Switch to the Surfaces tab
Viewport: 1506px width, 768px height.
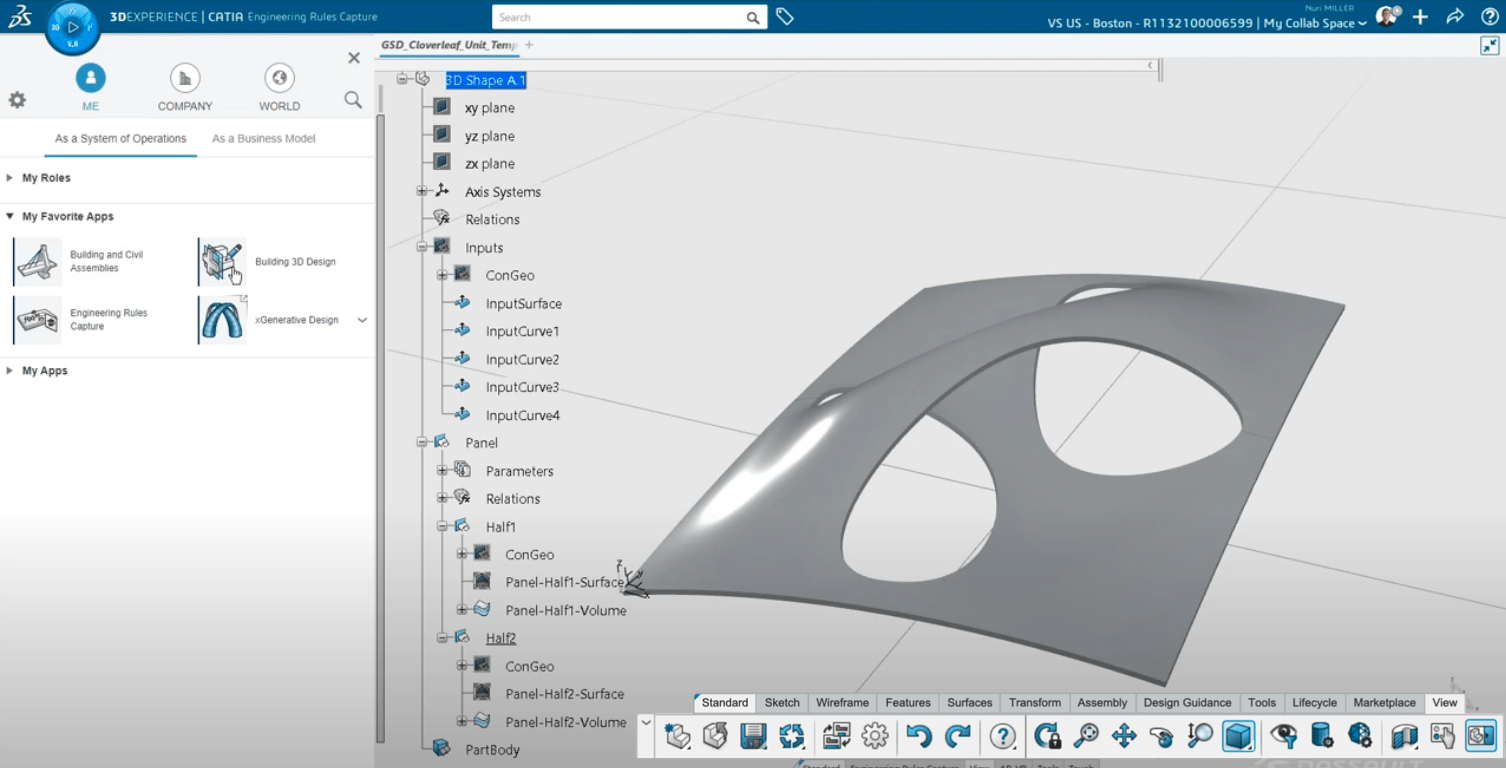tap(969, 703)
